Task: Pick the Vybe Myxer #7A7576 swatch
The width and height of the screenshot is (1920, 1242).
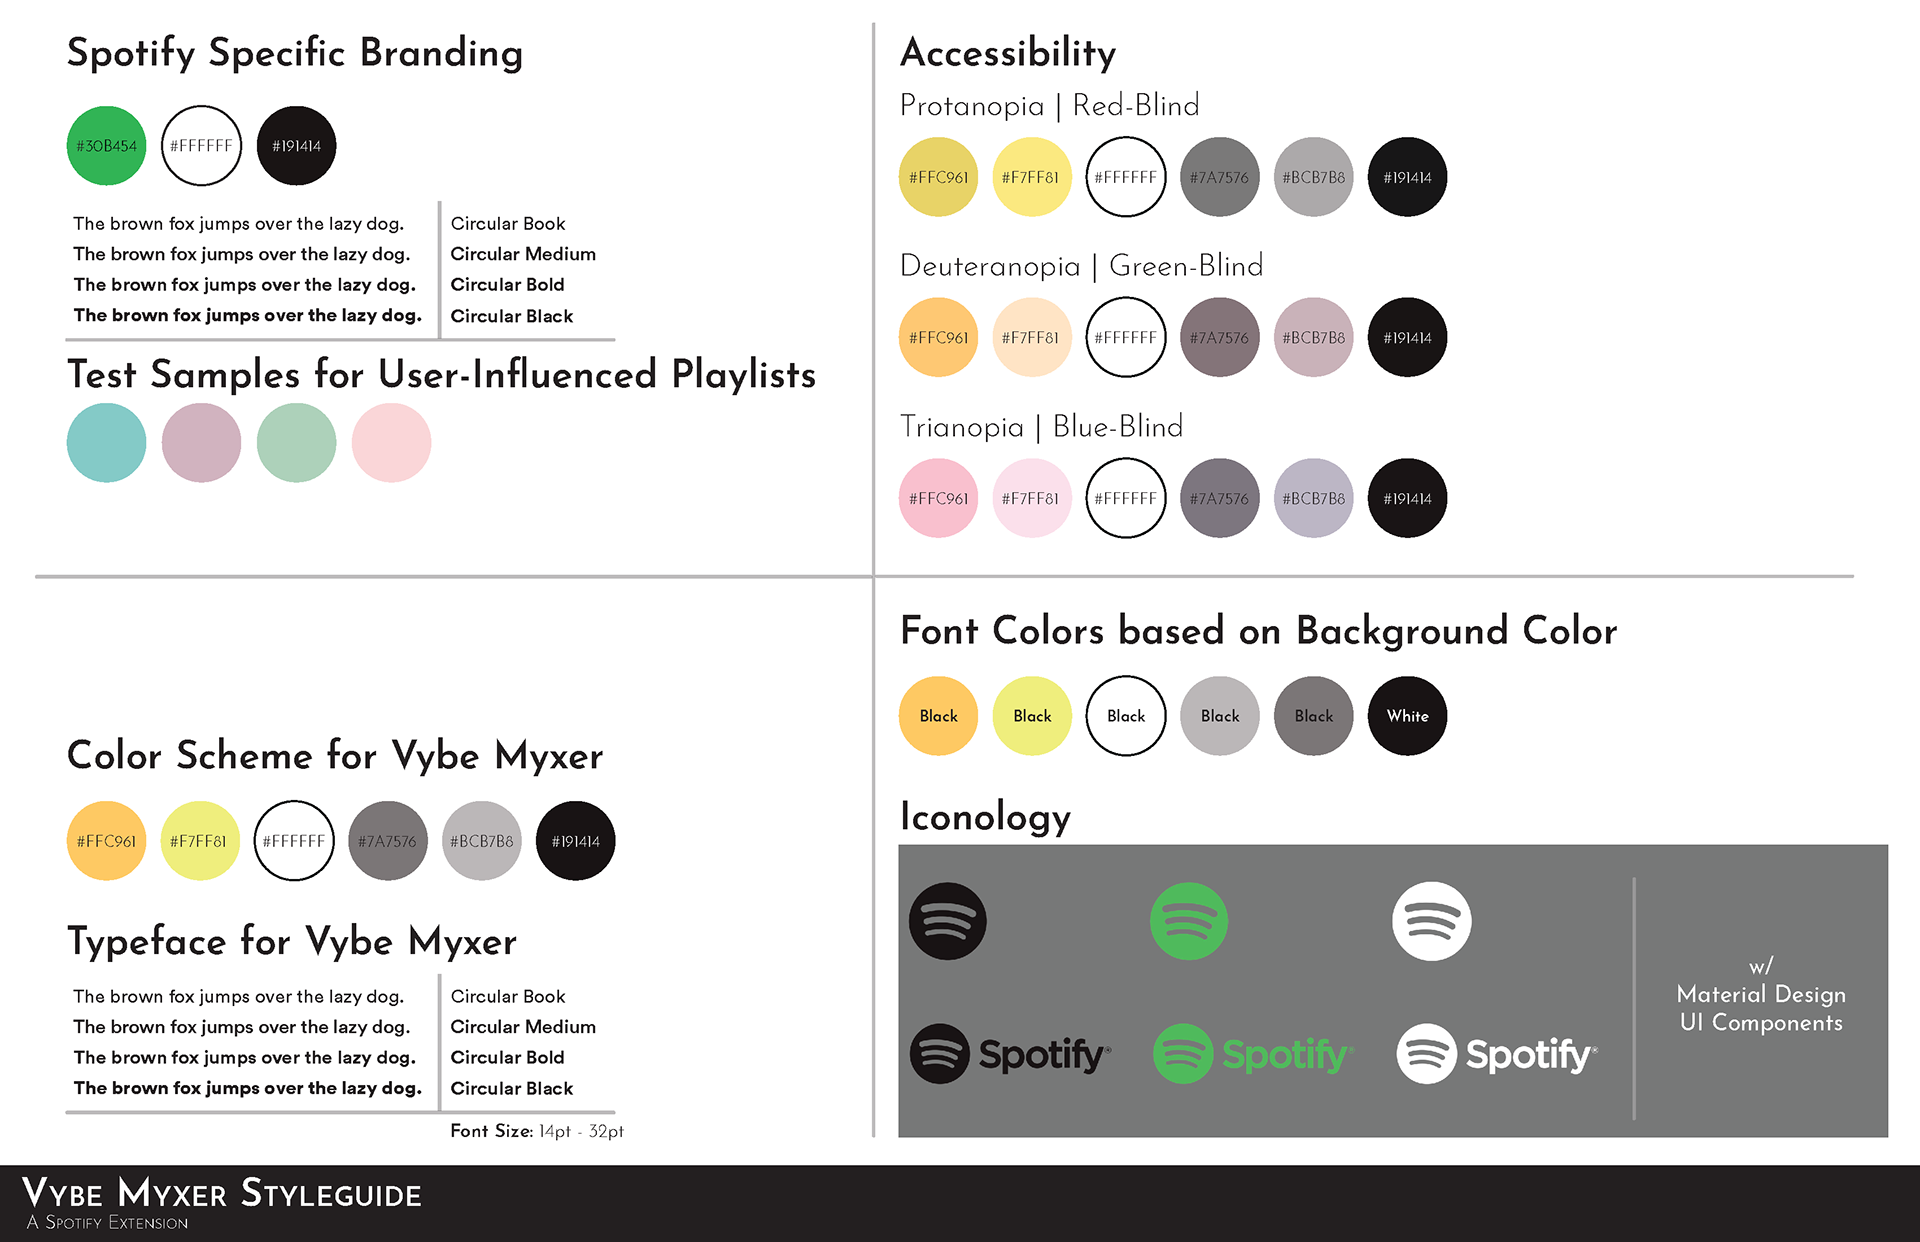Action: coord(388,841)
